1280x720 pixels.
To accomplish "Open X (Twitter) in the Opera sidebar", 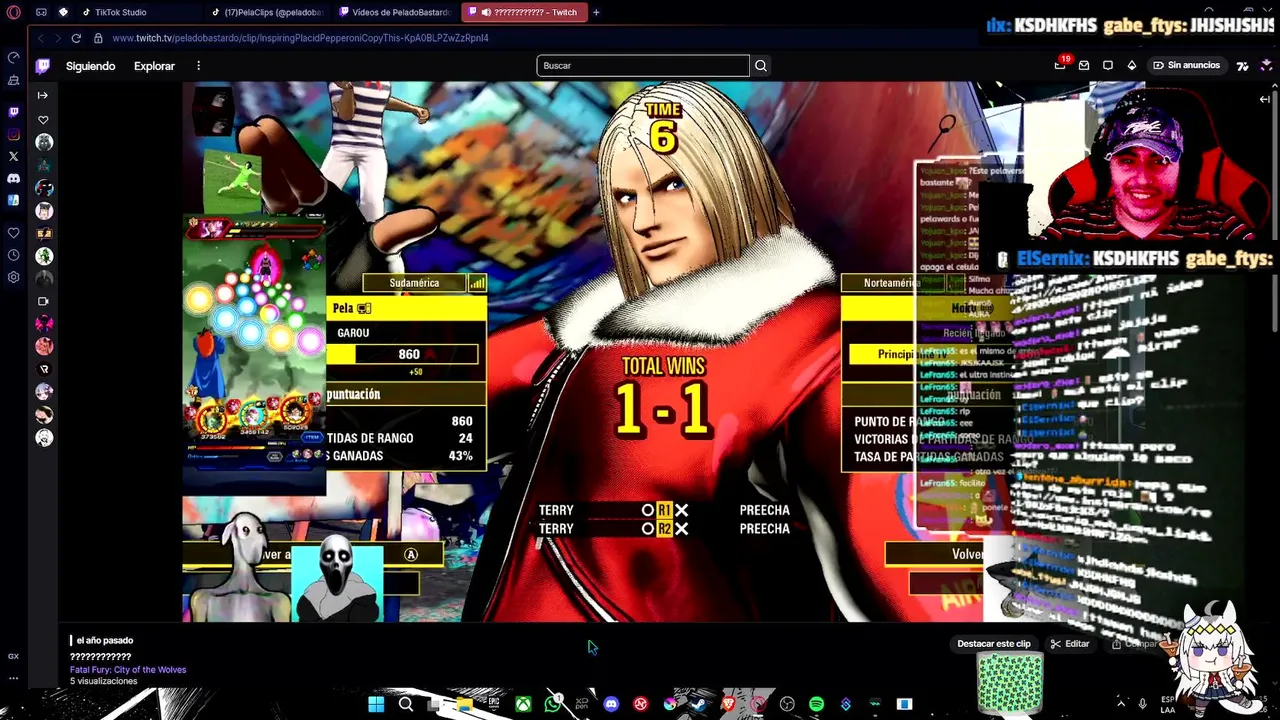I will (13, 156).
